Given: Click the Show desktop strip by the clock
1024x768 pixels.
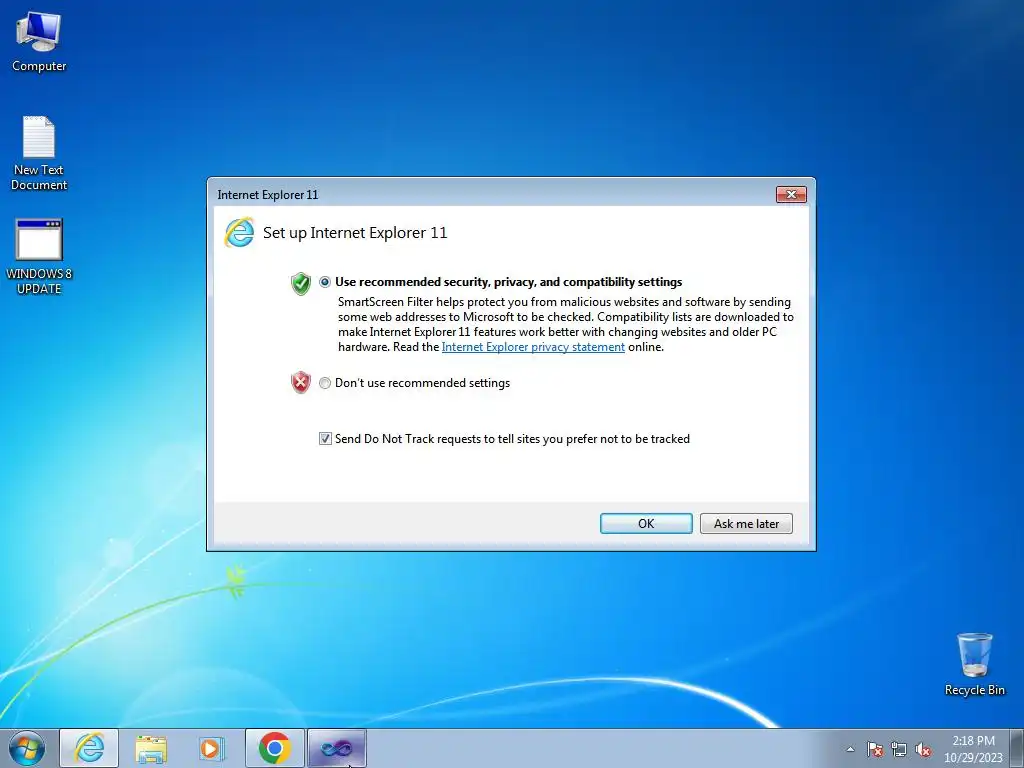Looking at the screenshot, I should pyautogui.click(x=1017, y=748).
